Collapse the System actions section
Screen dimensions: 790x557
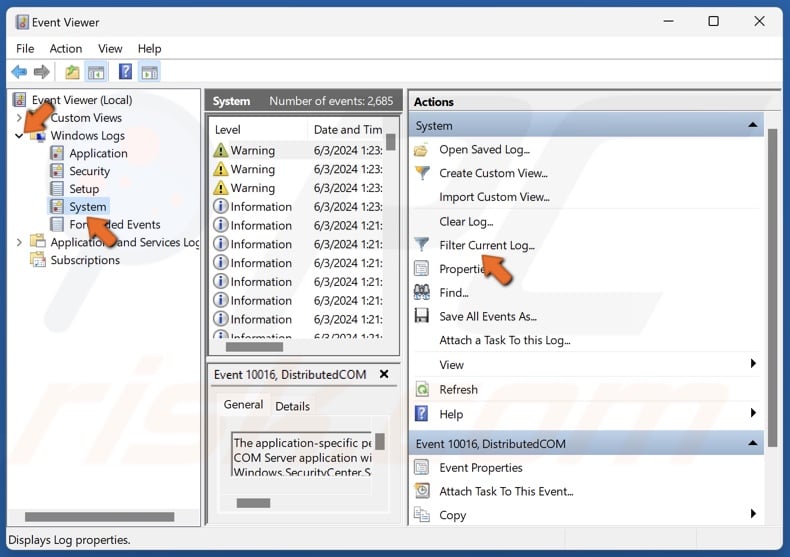point(752,125)
